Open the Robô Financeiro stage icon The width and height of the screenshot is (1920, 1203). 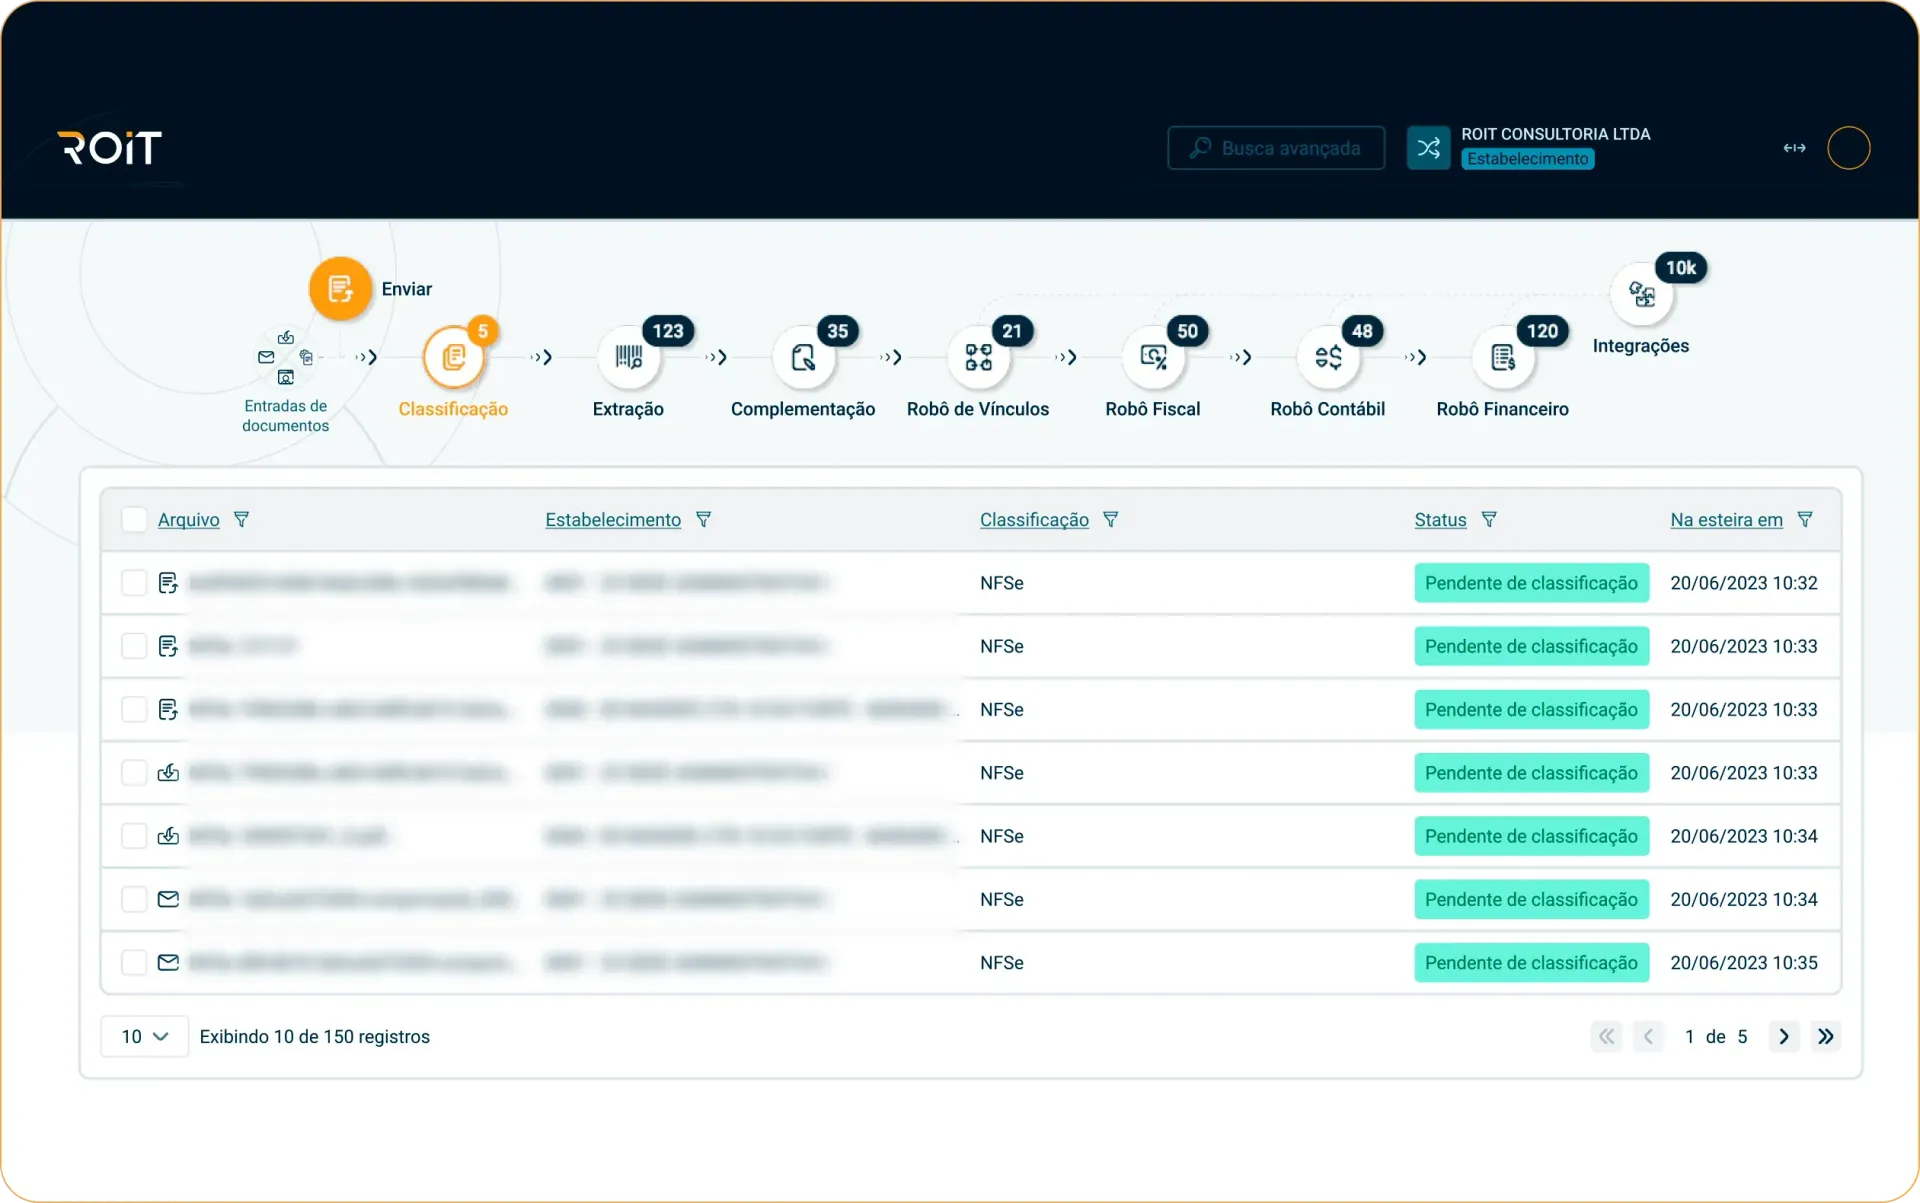pos(1503,357)
